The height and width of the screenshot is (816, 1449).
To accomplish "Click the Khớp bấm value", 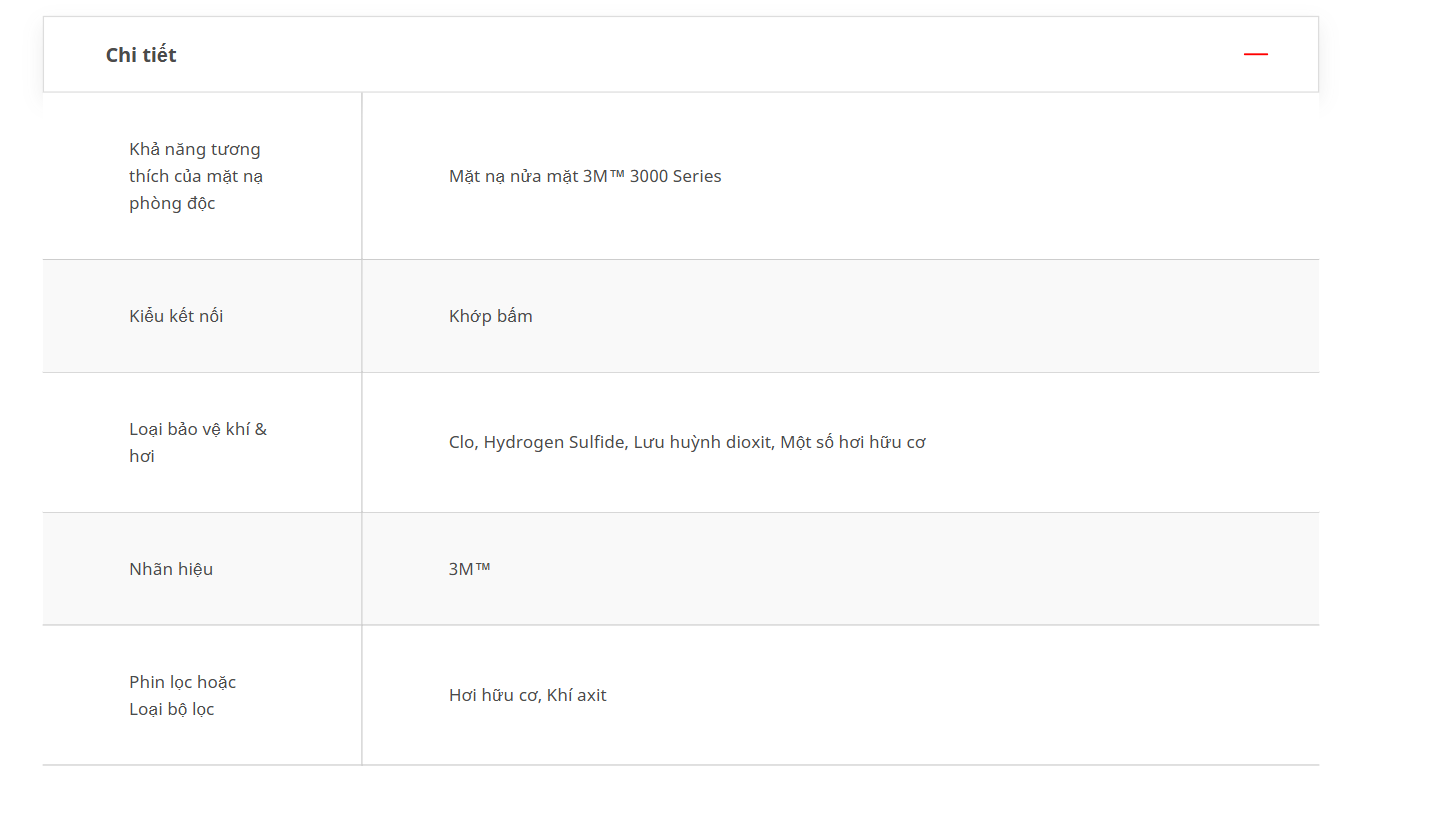I will click(x=491, y=316).
